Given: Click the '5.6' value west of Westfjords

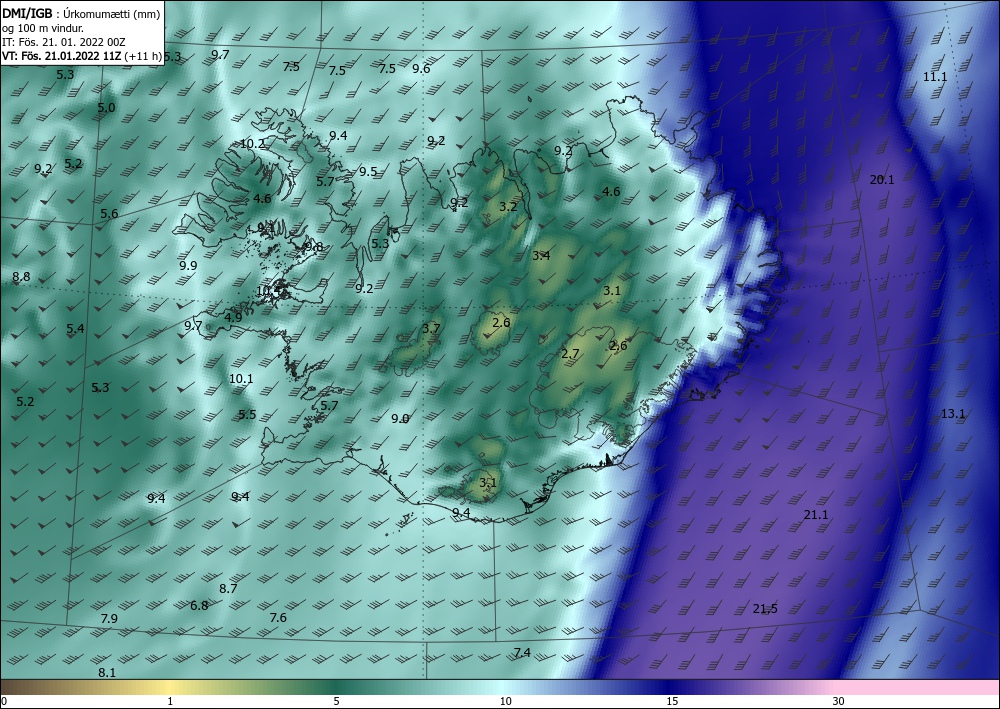Looking at the screenshot, I should [109, 214].
